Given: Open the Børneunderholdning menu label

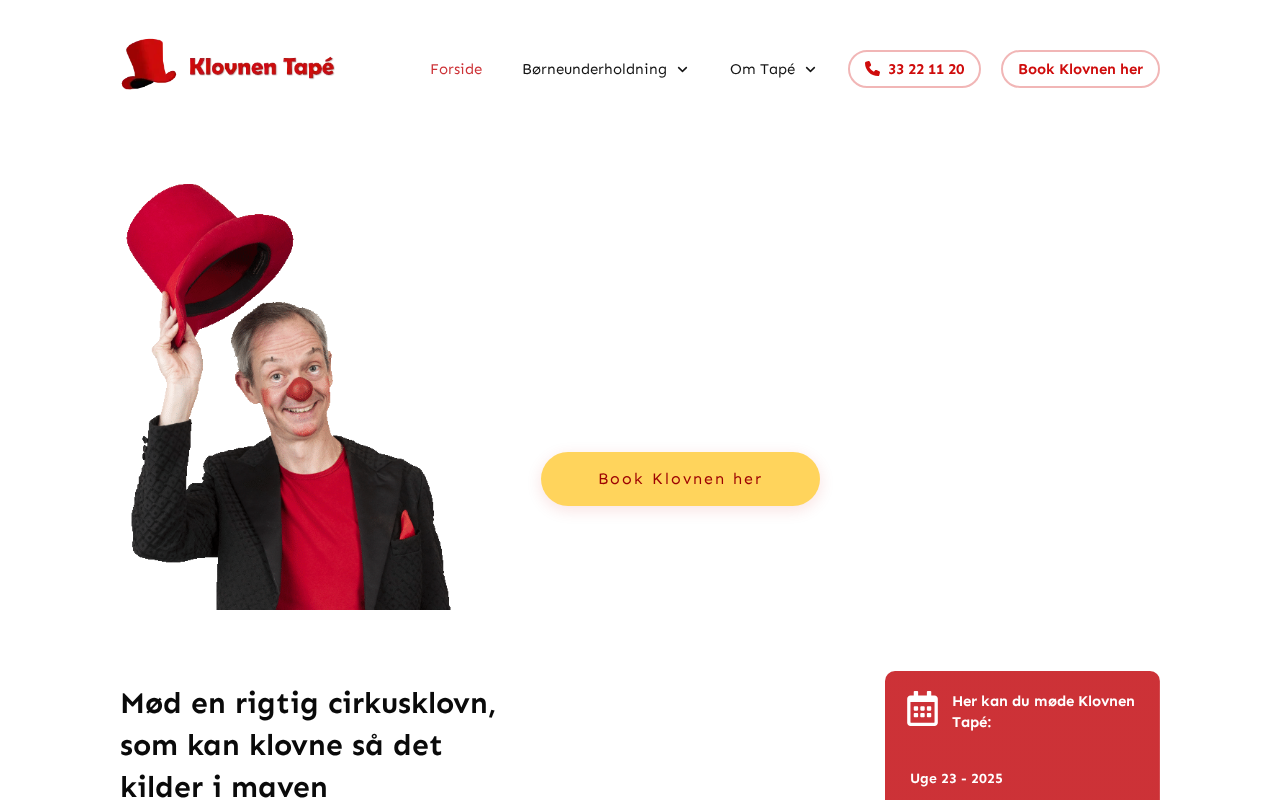Looking at the screenshot, I should (x=594, y=69).
